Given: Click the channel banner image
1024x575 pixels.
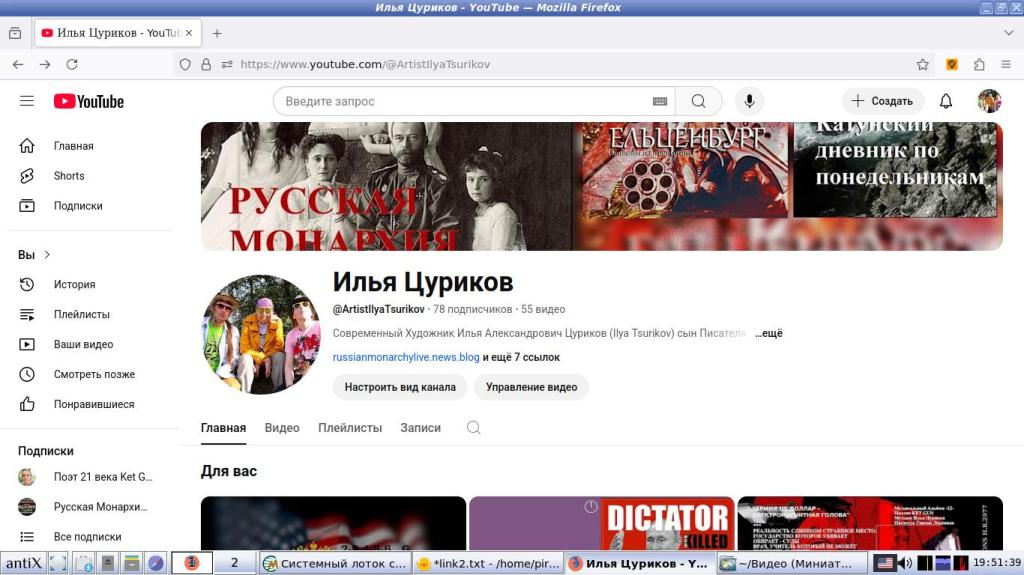Looking at the screenshot, I should [x=602, y=186].
